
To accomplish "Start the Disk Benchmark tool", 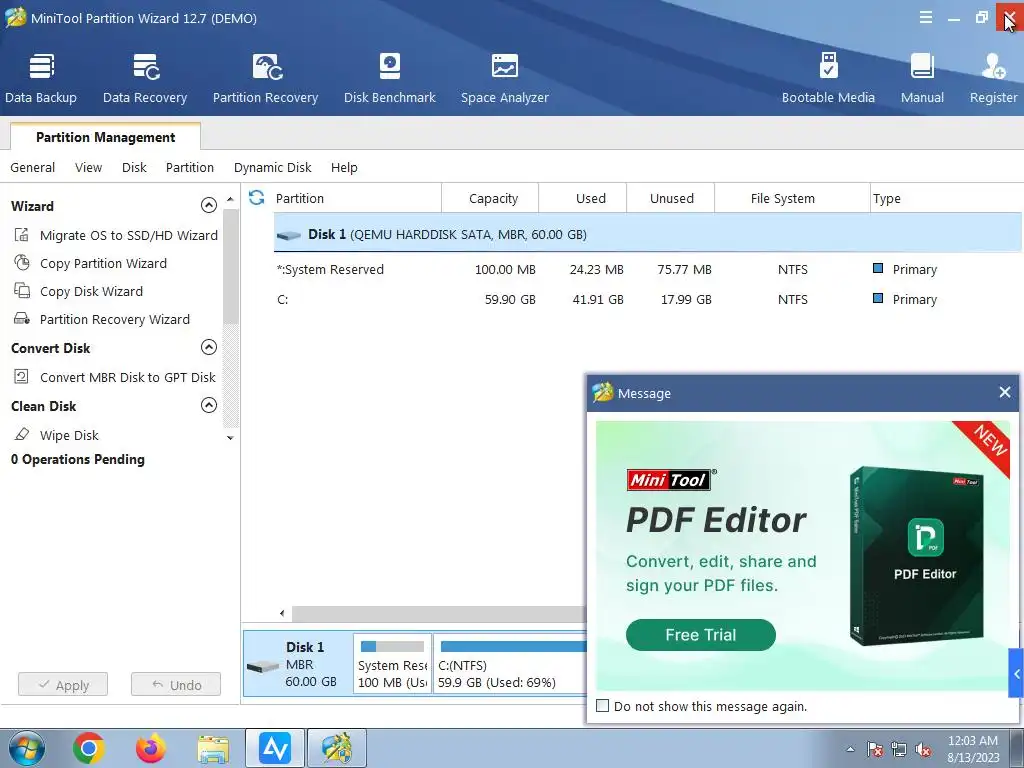I will (390, 78).
